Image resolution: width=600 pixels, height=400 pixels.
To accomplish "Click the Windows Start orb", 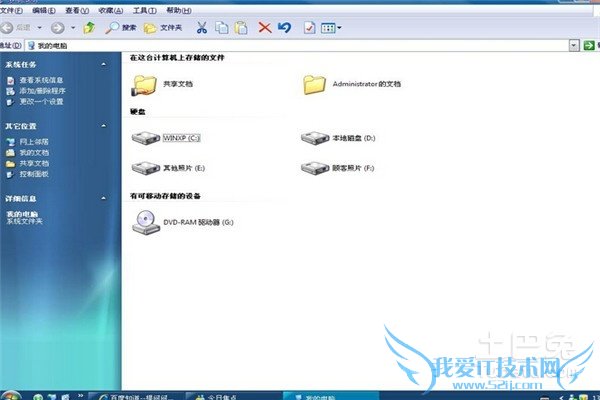I will (x=11, y=396).
